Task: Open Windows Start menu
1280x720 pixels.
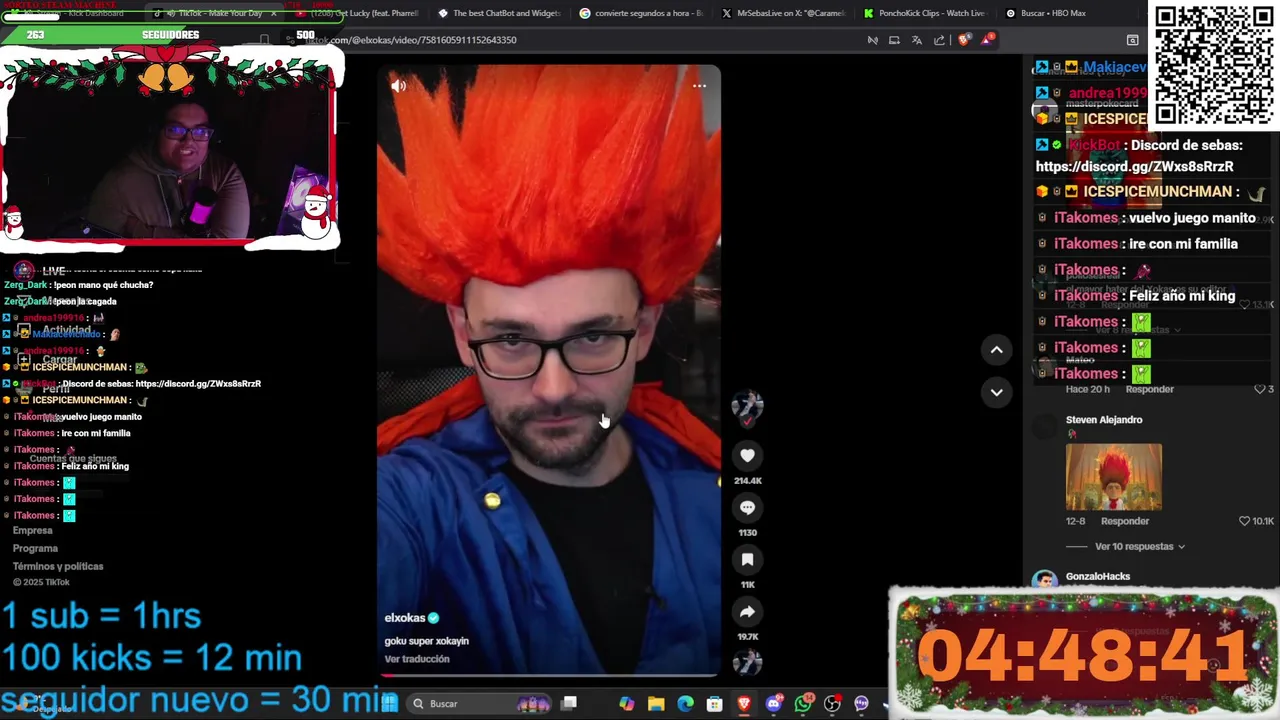Action: point(390,704)
